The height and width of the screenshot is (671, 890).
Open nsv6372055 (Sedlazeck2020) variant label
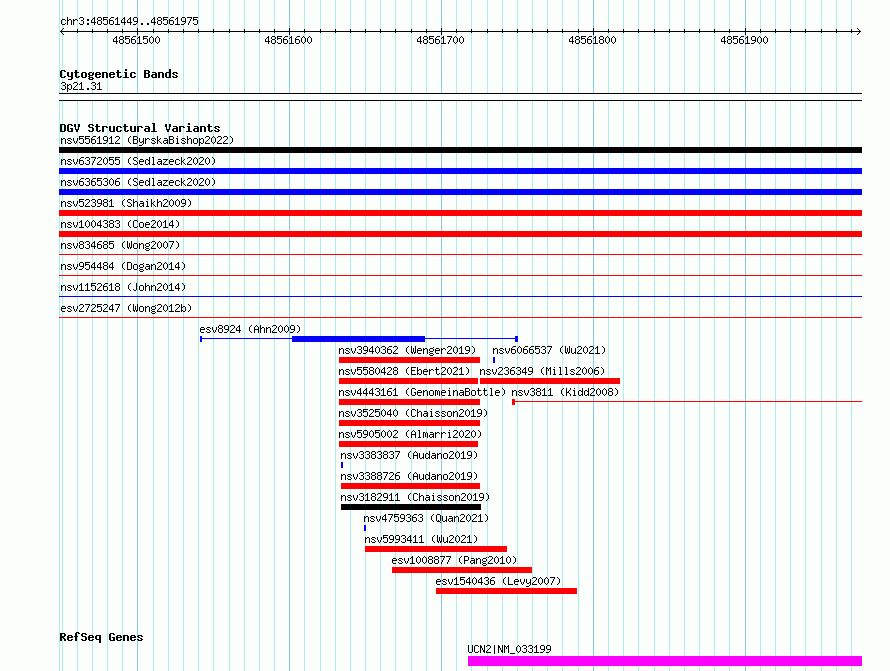138,161
